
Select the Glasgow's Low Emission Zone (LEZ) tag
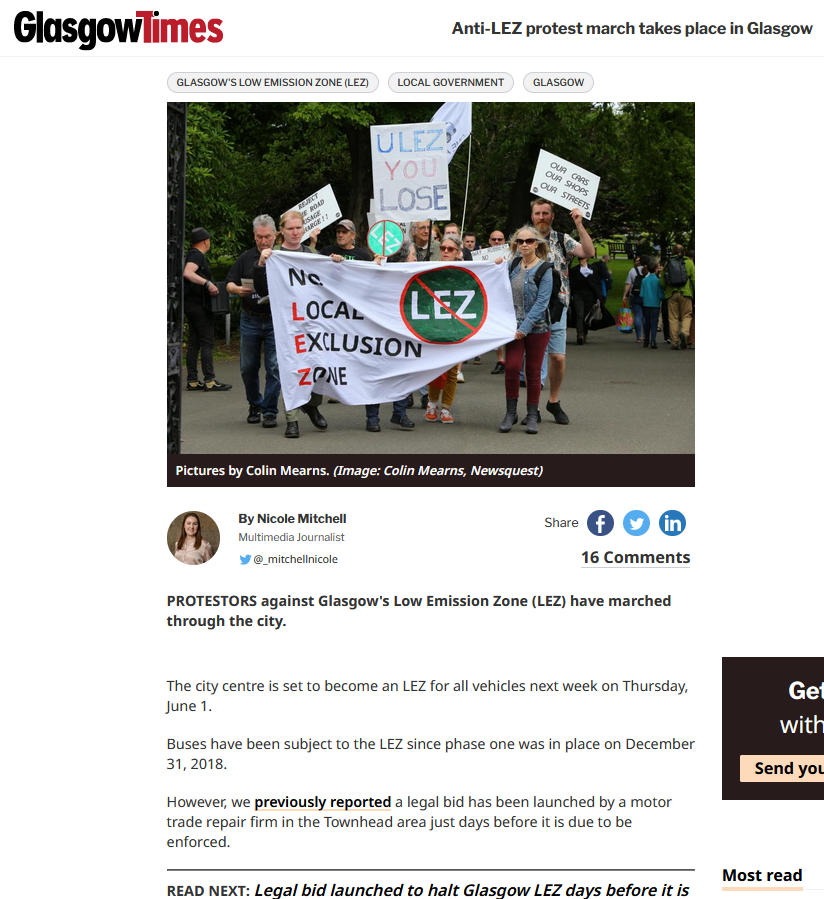272,83
